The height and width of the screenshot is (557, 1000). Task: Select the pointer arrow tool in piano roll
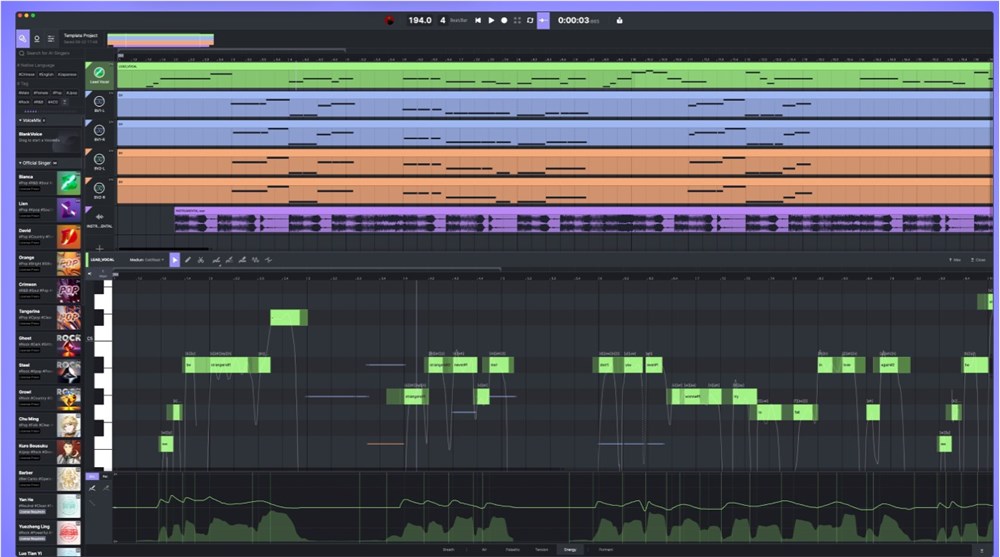[175, 260]
